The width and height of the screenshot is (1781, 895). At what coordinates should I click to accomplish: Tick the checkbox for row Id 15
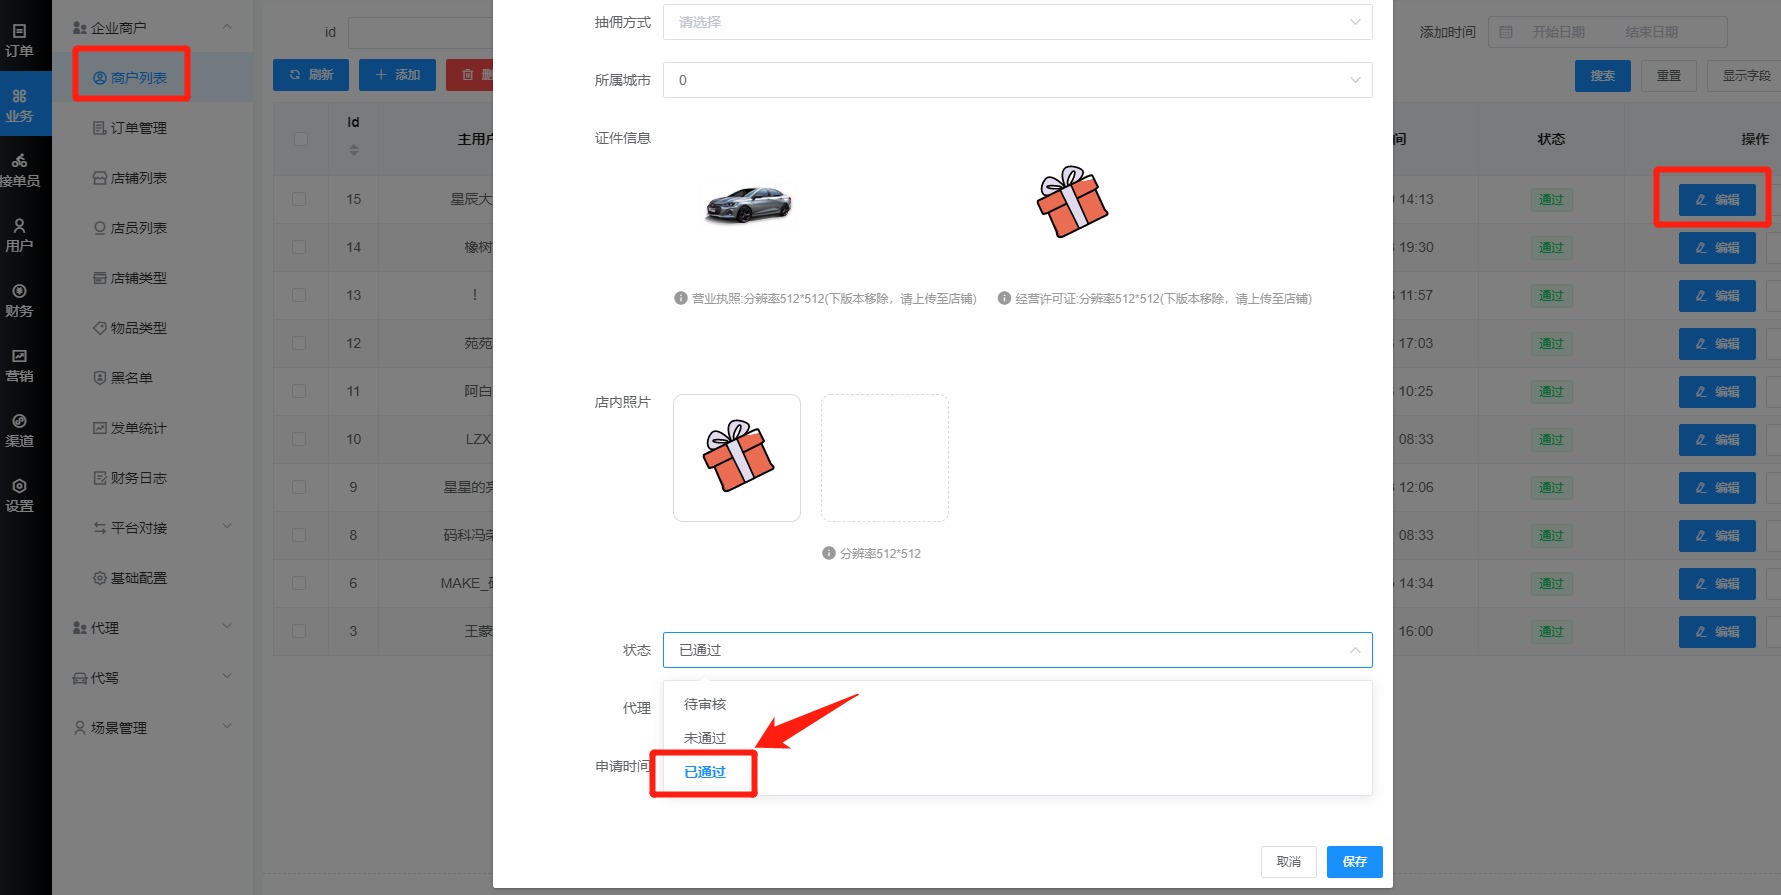click(299, 199)
